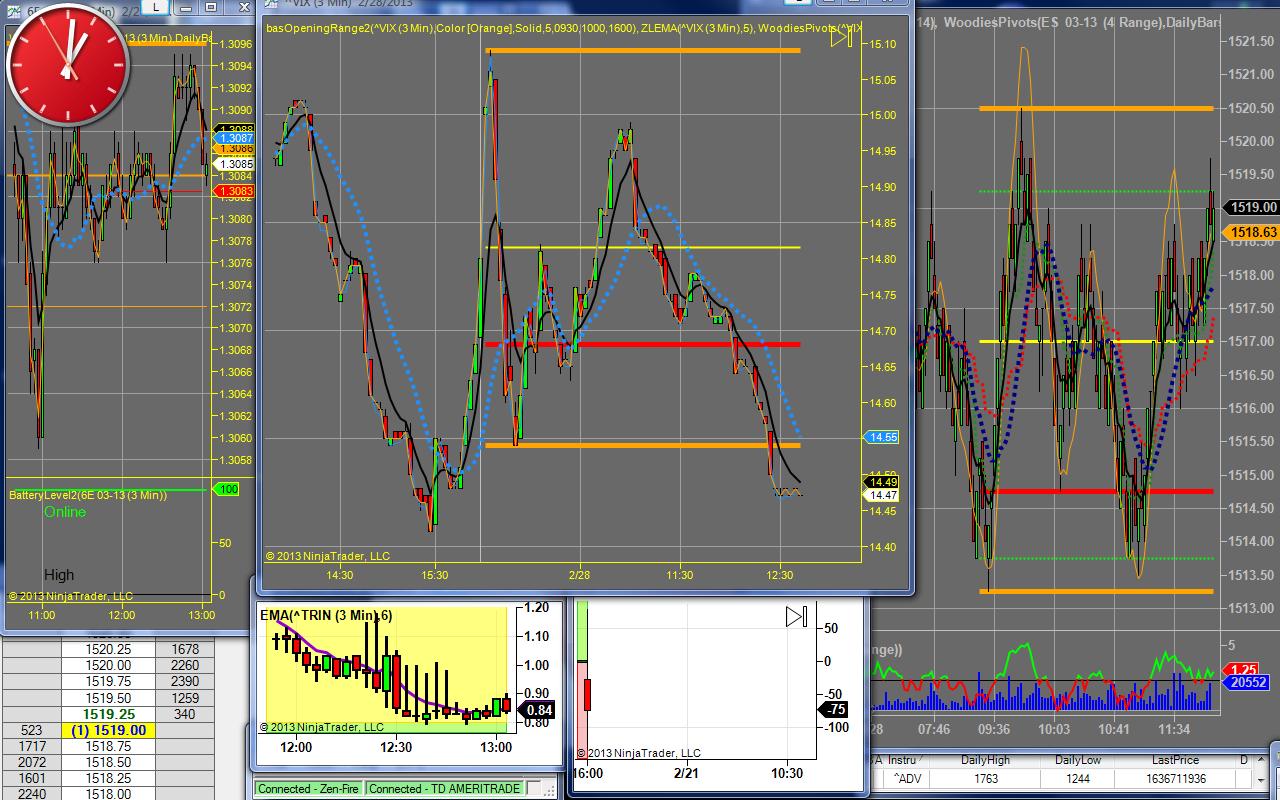
Task: Click the -75 value marker on white chart
Action: pos(834,710)
